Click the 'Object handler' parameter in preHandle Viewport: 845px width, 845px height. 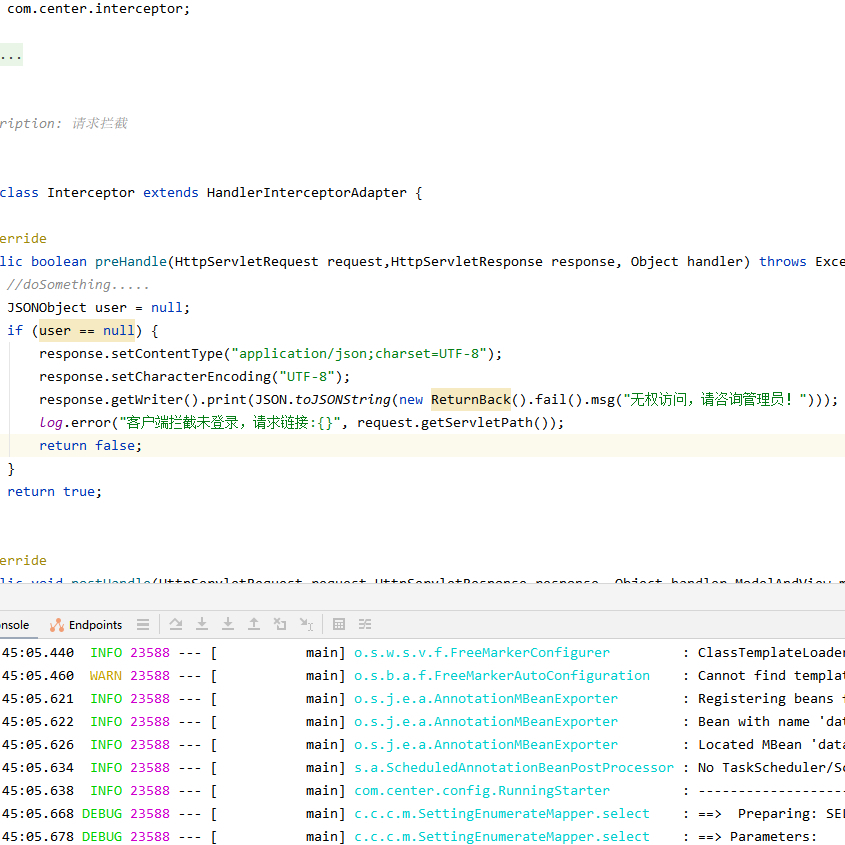pos(686,261)
